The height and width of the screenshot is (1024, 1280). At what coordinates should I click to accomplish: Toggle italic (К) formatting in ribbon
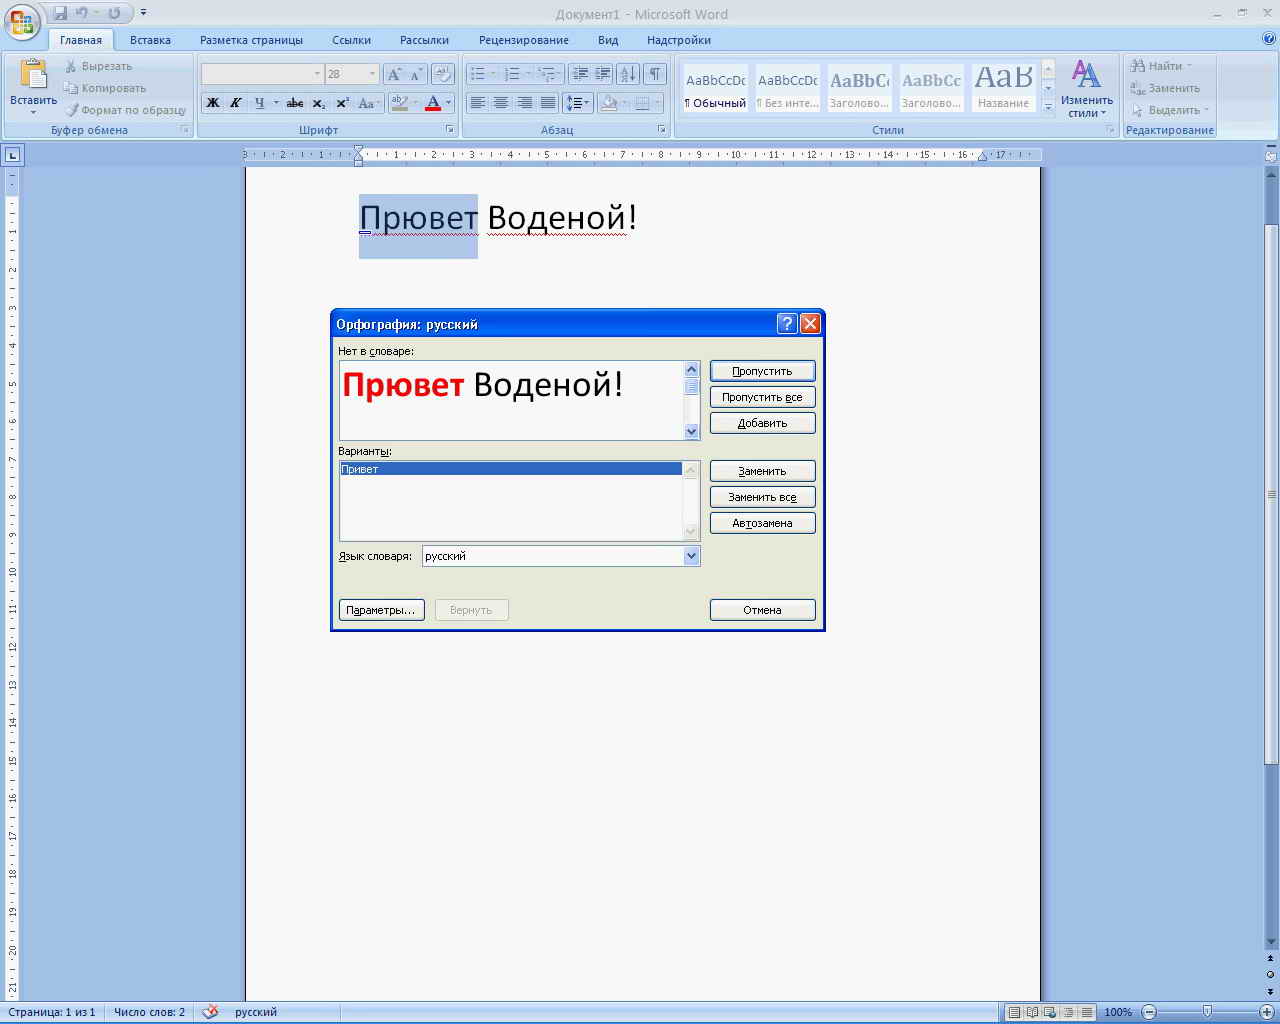[236, 103]
